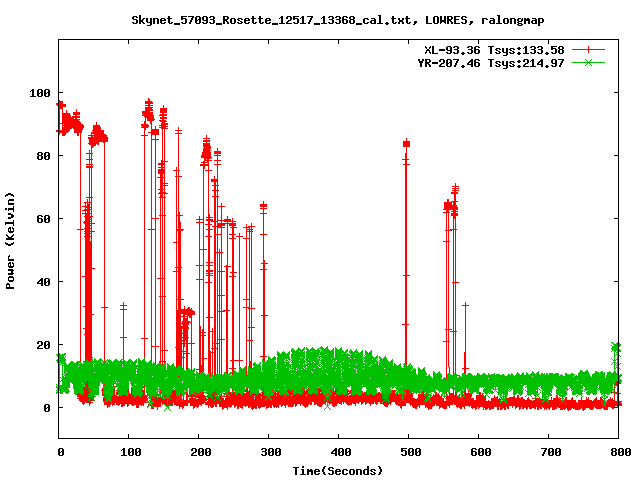Click the small red spike near 90 seconds
Image resolution: width=640 pixels, height=480 pixels.
[123, 331]
